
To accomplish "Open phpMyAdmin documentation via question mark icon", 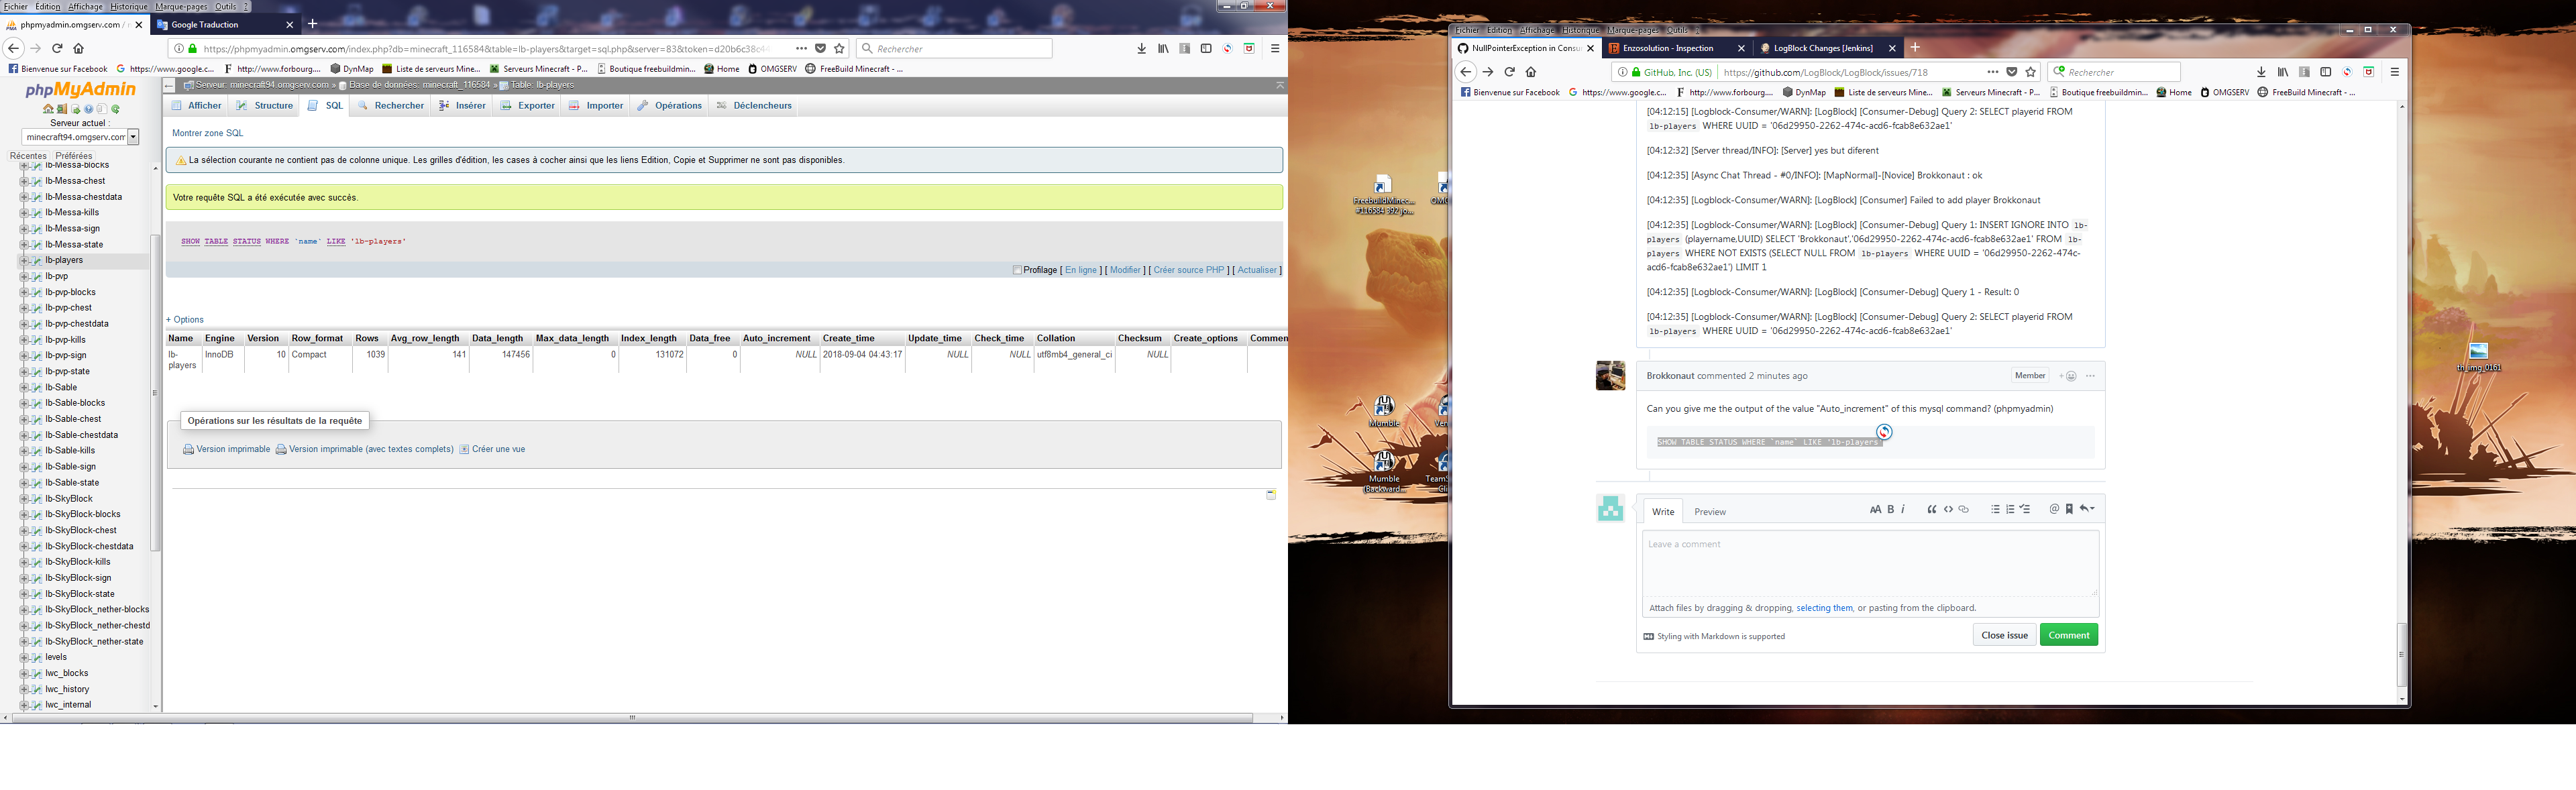I will point(89,109).
